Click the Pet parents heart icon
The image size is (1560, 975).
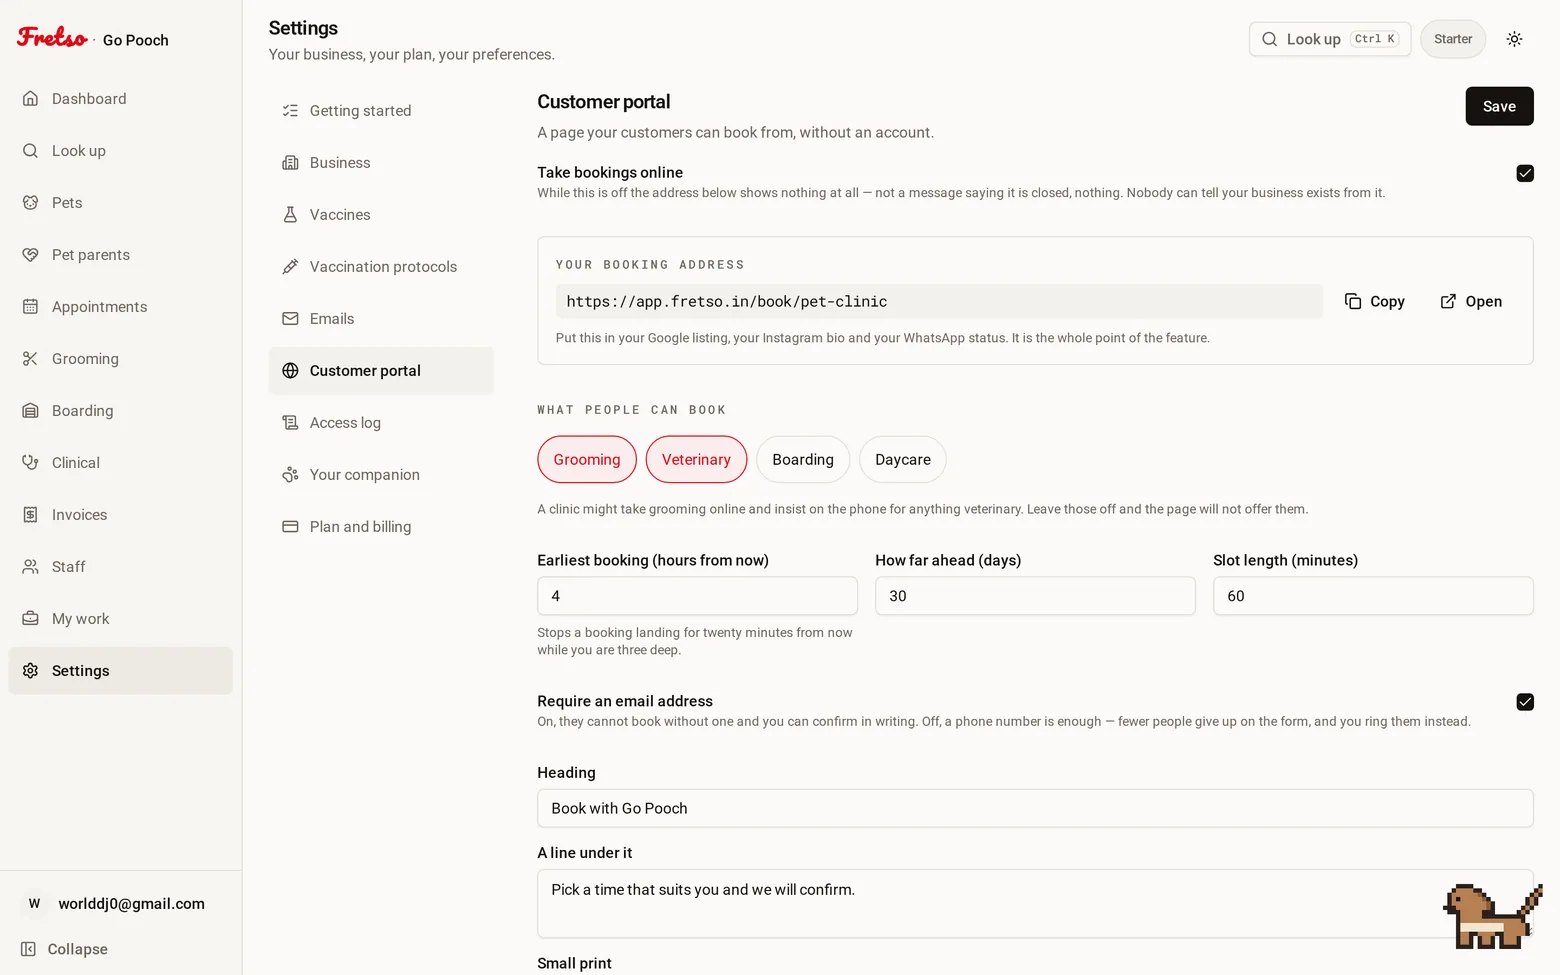tap(31, 254)
